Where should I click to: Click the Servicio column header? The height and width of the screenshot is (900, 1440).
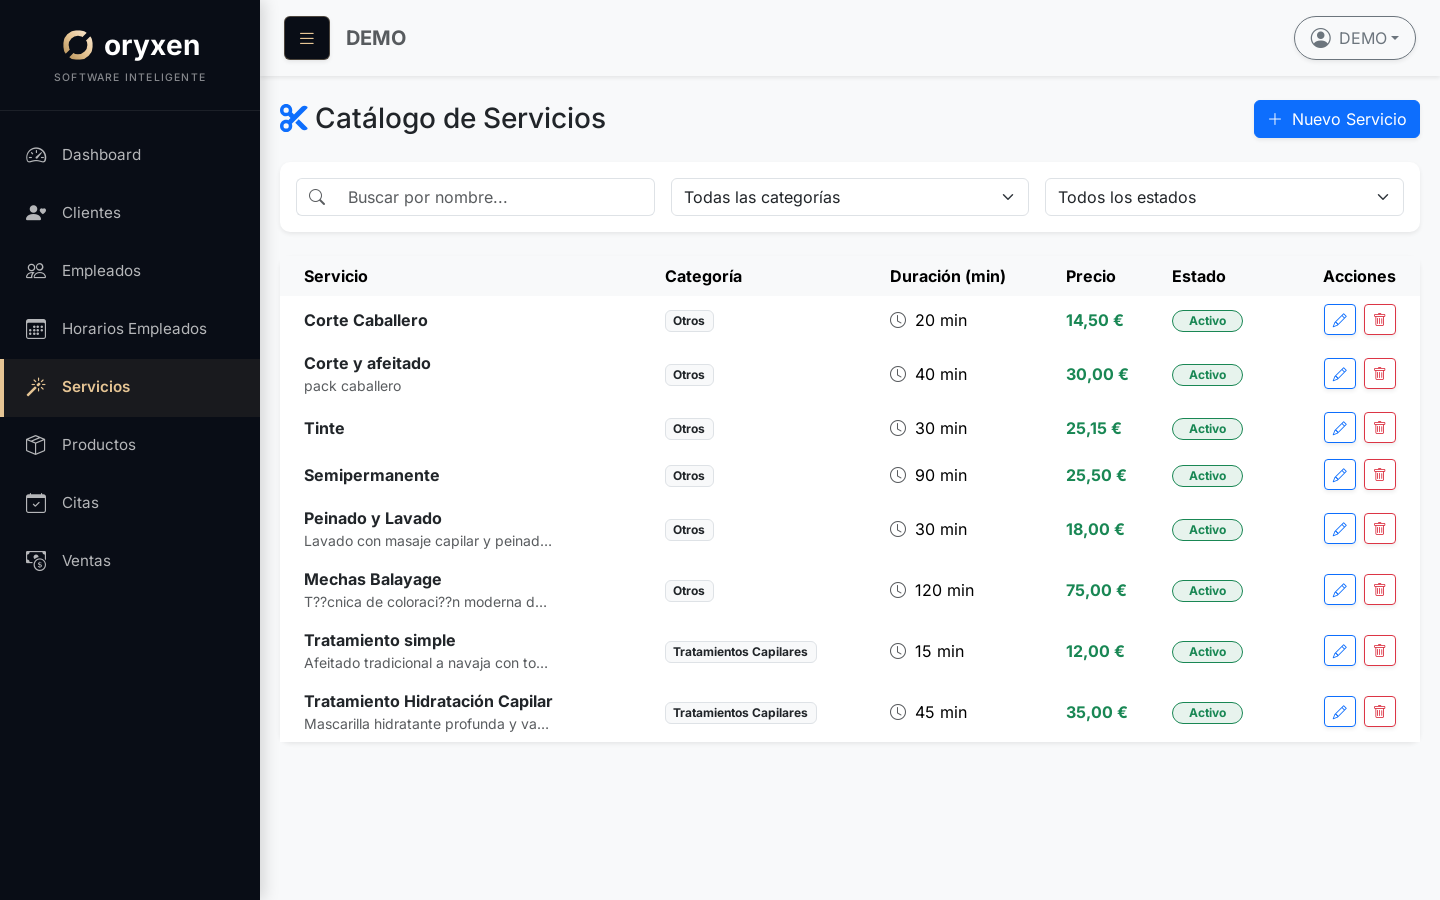point(336,276)
